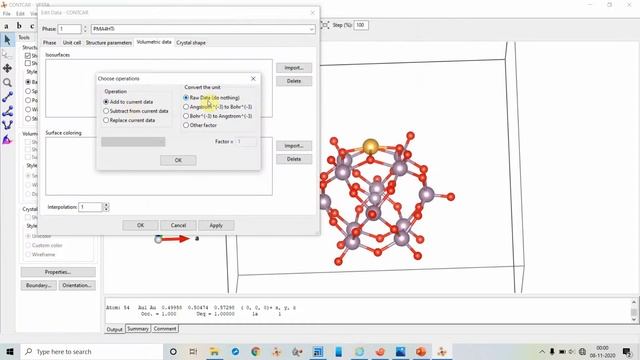The width and height of the screenshot is (640, 360).
Task: Click Import for Isosurfaces
Action: click(x=294, y=68)
